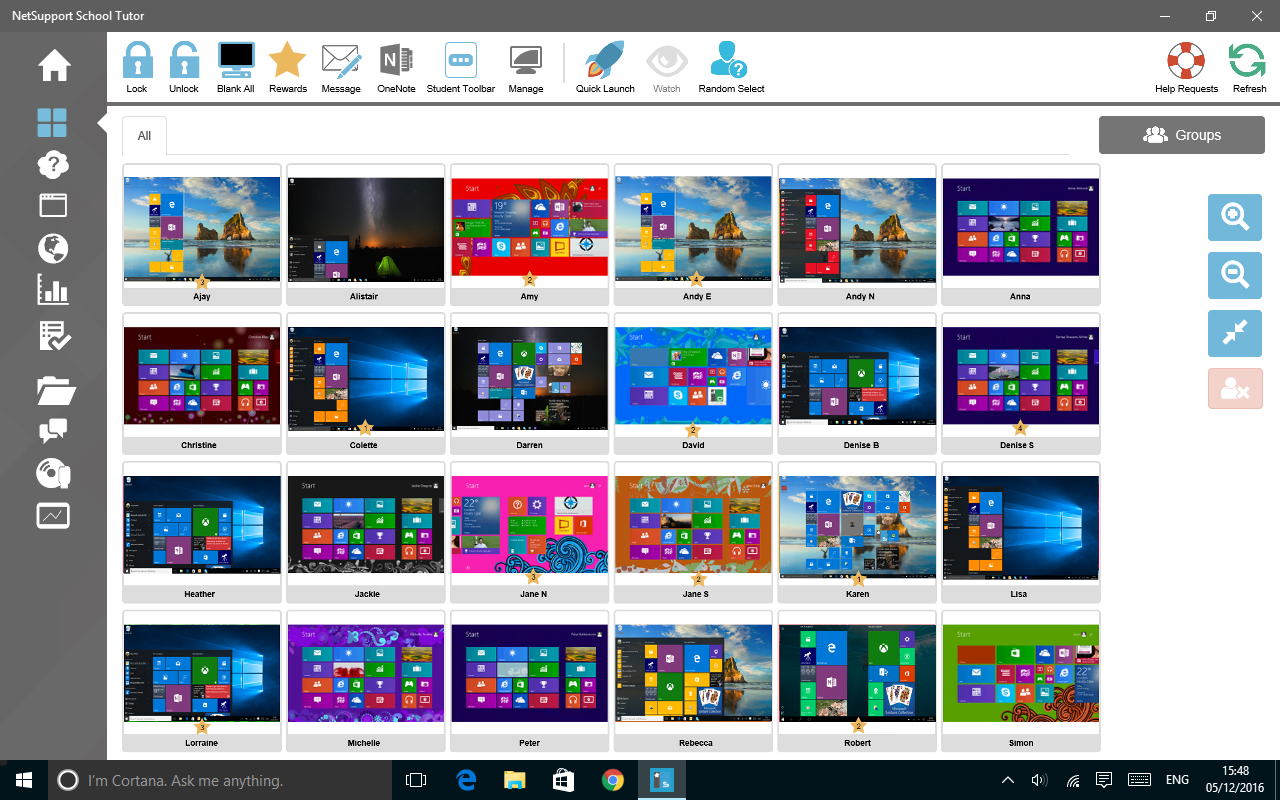Image resolution: width=1281 pixels, height=800 pixels.
Task: Zoom in thumbnails with magnifier plus
Action: point(1234,218)
